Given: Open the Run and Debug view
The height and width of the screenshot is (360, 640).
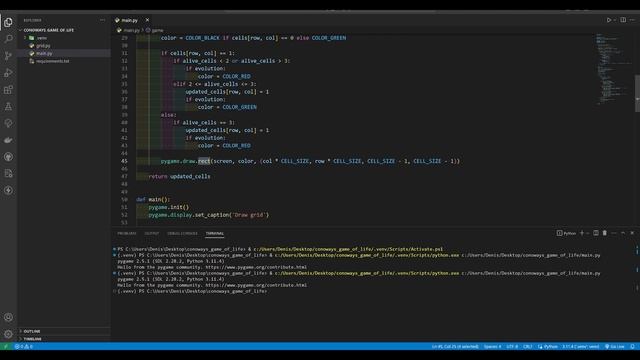Looking at the screenshot, I should tap(8, 73).
